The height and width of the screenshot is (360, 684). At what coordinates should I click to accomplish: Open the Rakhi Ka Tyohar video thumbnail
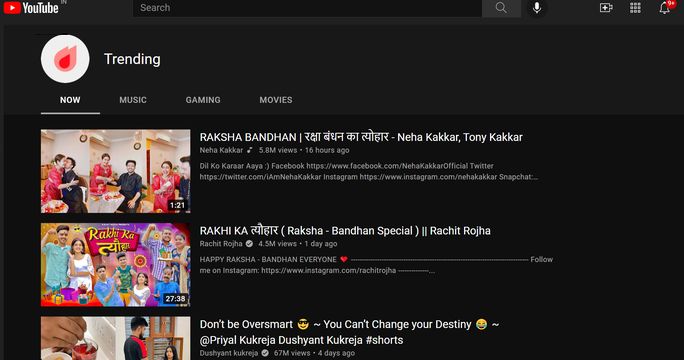[116, 264]
